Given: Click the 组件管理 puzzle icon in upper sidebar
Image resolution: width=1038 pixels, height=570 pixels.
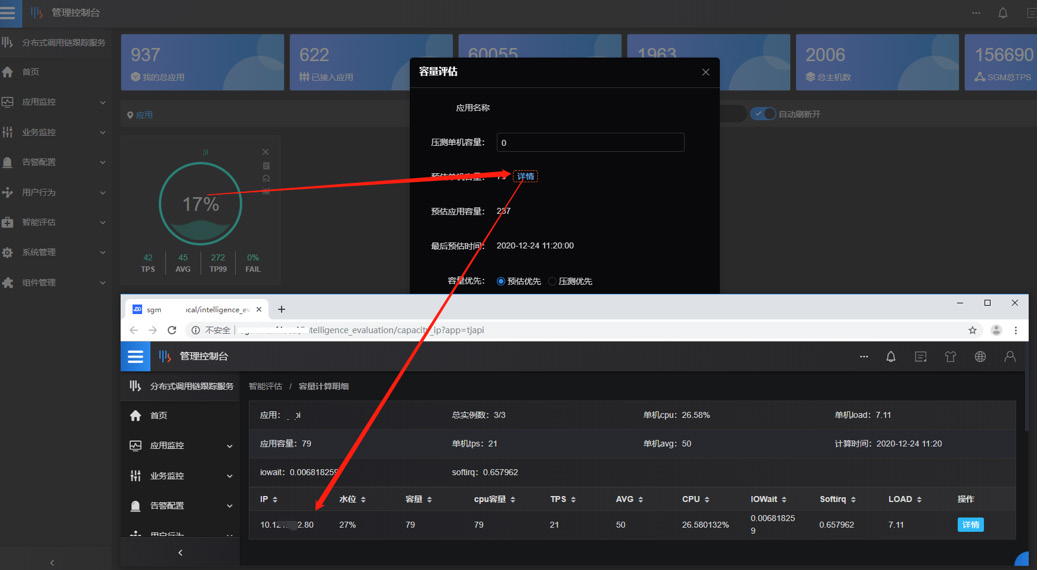Looking at the screenshot, I should click(7, 283).
